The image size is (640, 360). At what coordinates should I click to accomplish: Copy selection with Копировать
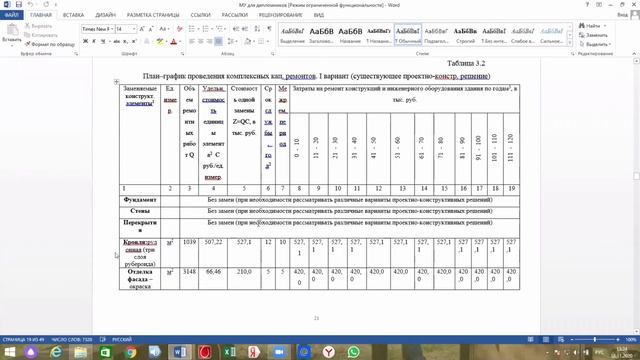(x=41, y=35)
